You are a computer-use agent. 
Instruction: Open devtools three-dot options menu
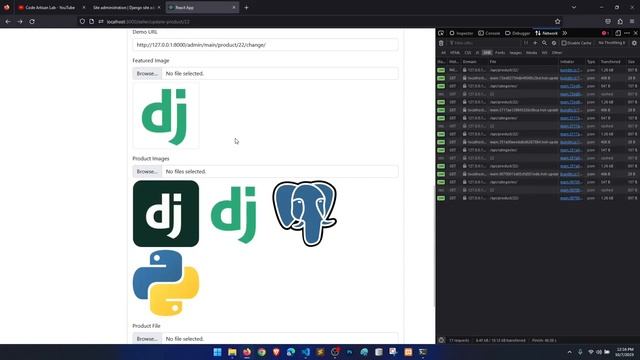[627, 33]
